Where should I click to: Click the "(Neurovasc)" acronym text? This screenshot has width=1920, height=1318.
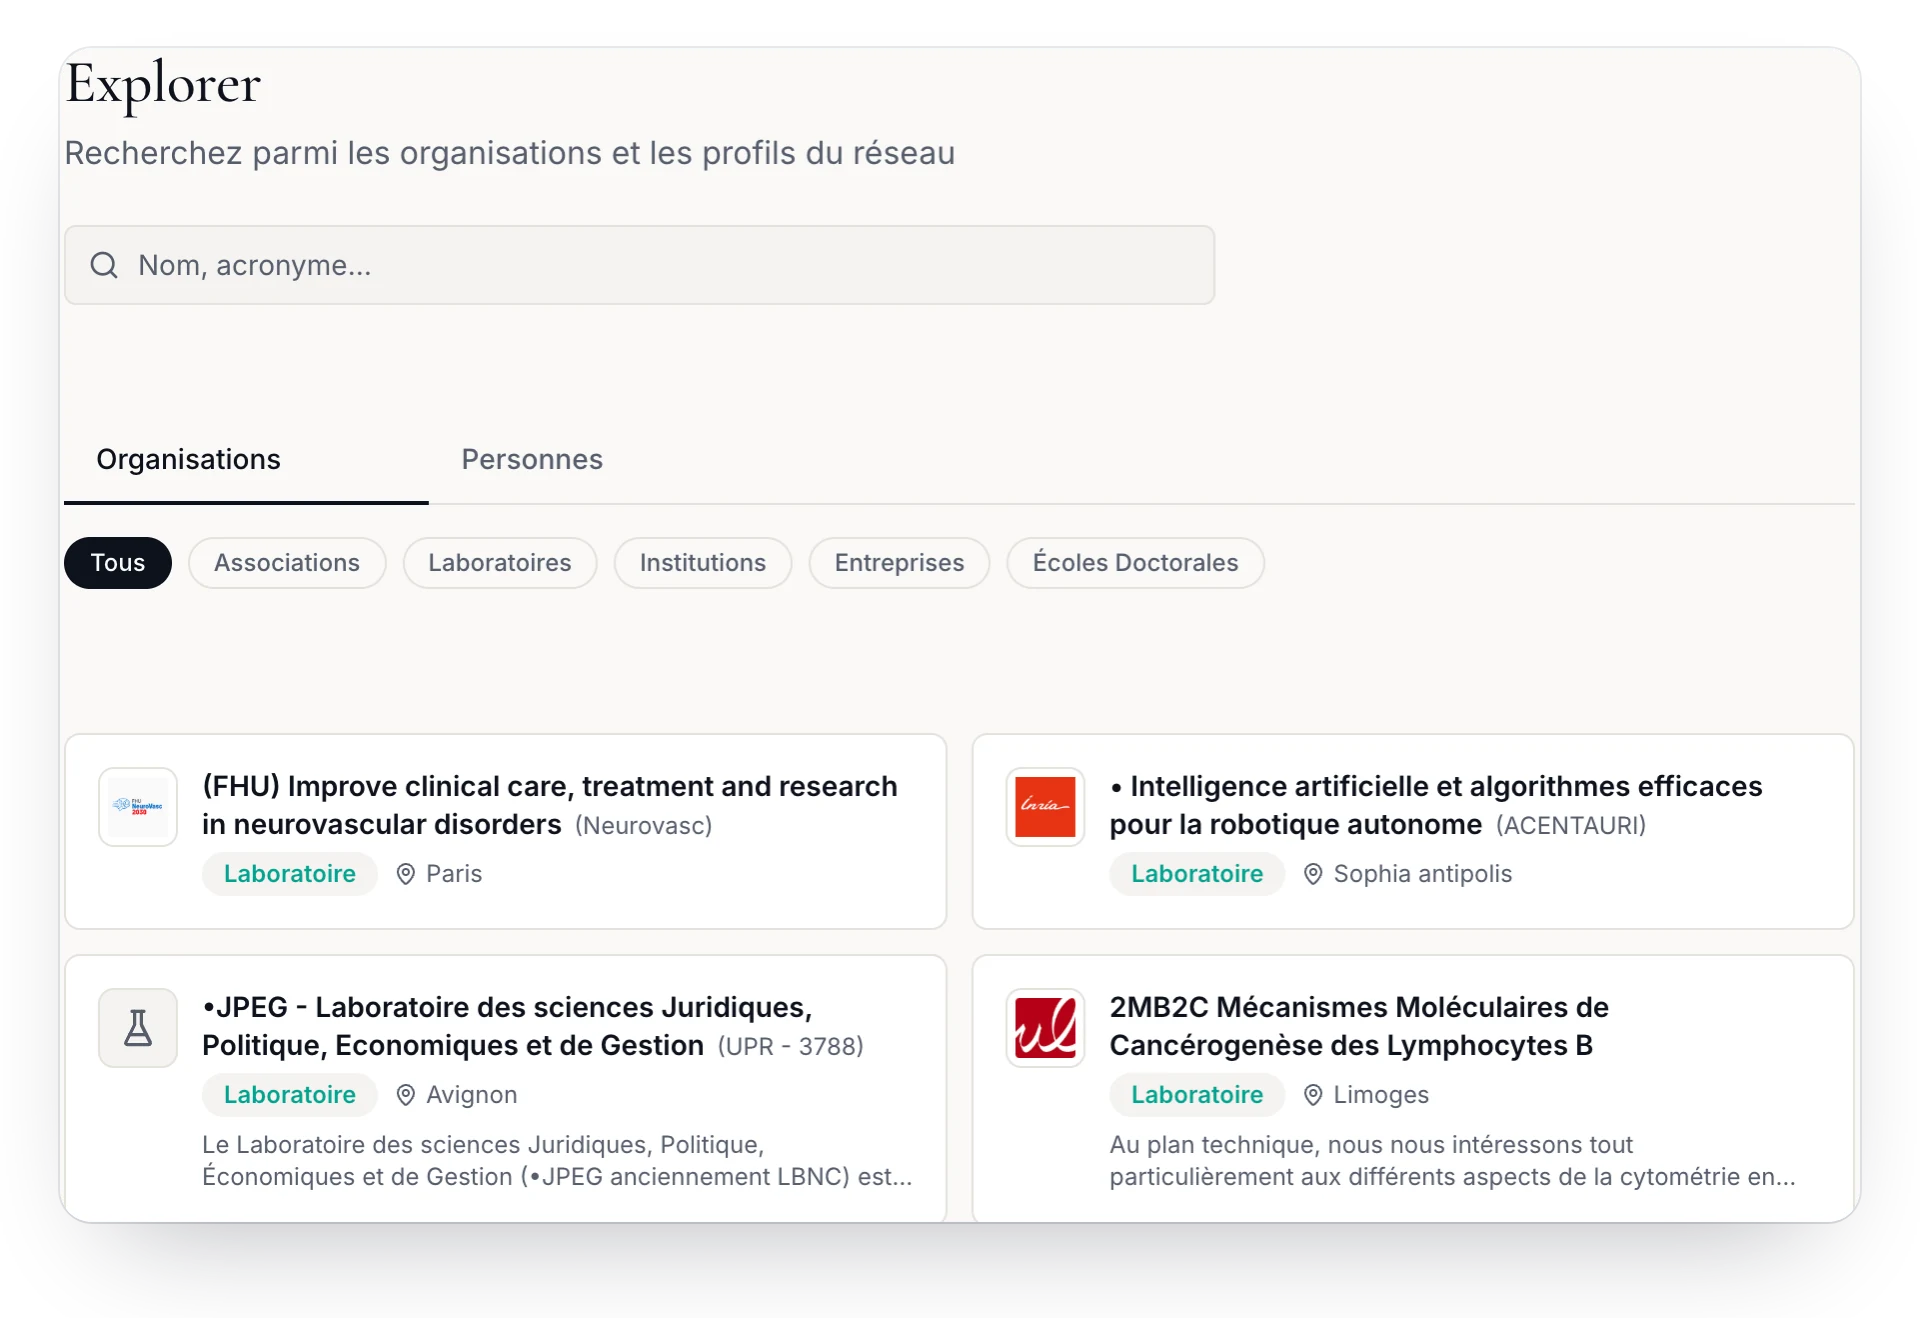click(x=644, y=825)
